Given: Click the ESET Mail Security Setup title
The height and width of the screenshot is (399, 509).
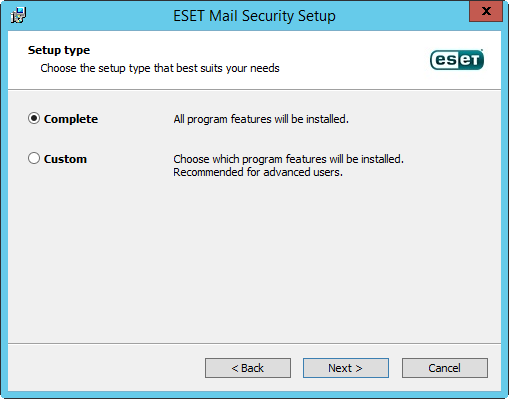Looking at the screenshot, I should [254, 16].
